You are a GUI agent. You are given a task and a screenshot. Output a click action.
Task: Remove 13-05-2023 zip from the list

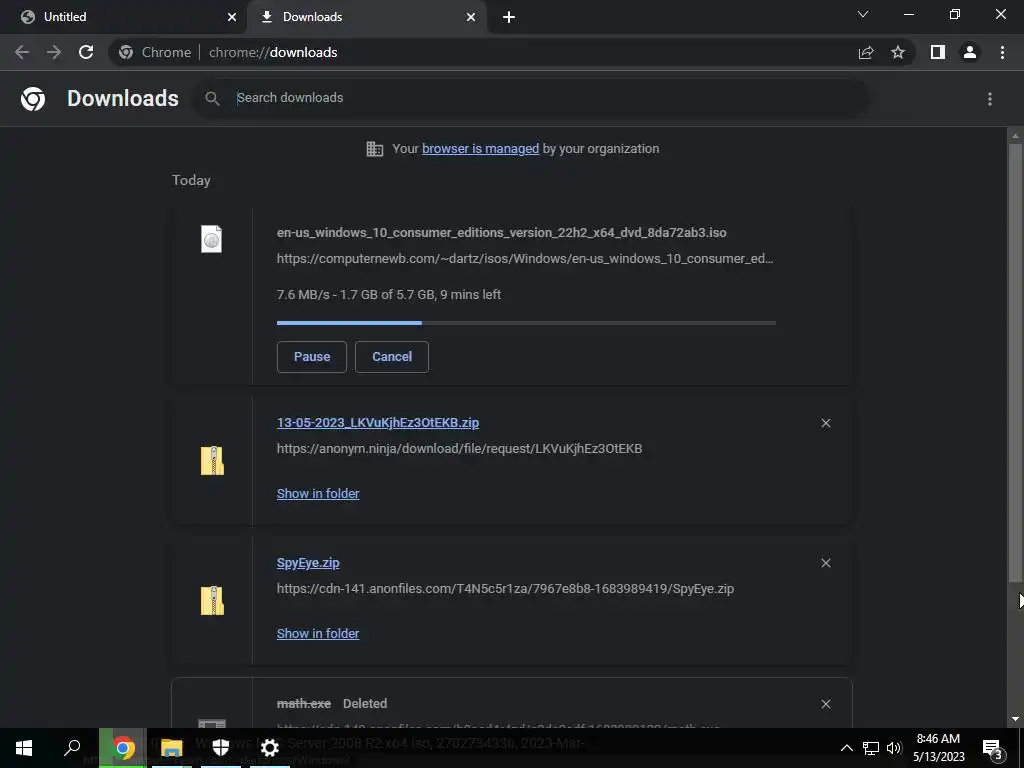coord(825,423)
